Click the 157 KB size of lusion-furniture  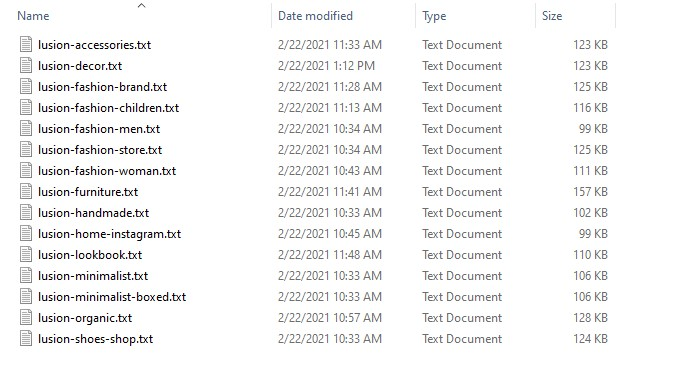[590, 191]
